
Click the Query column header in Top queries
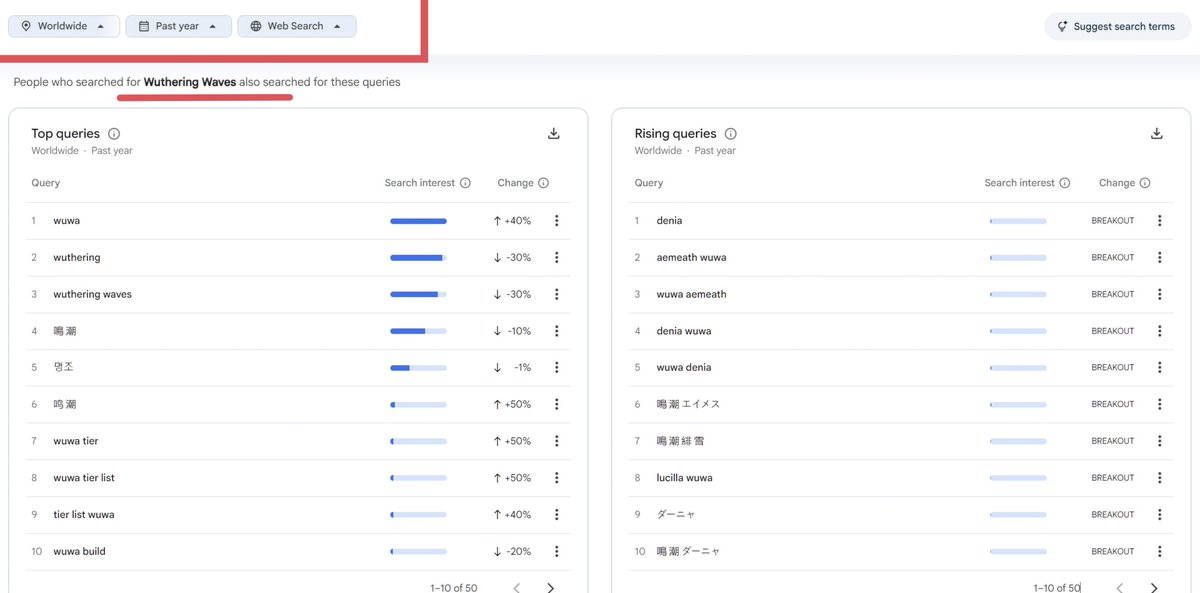46,183
